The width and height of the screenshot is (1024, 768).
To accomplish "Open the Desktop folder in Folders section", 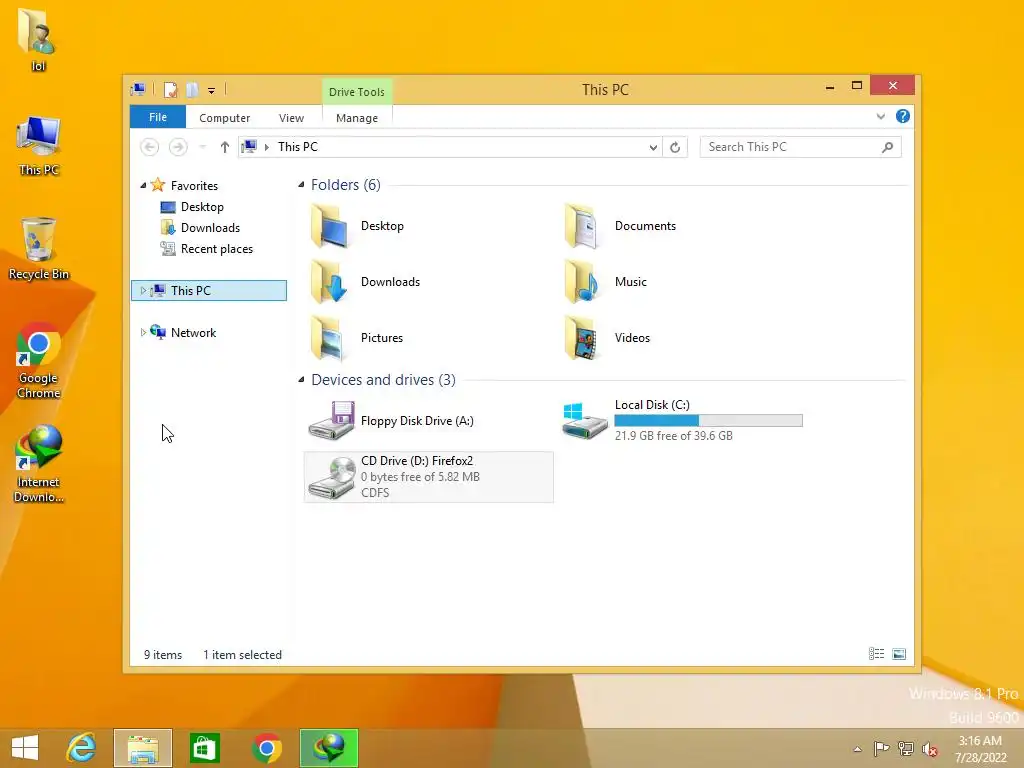I will pos(357,226).
